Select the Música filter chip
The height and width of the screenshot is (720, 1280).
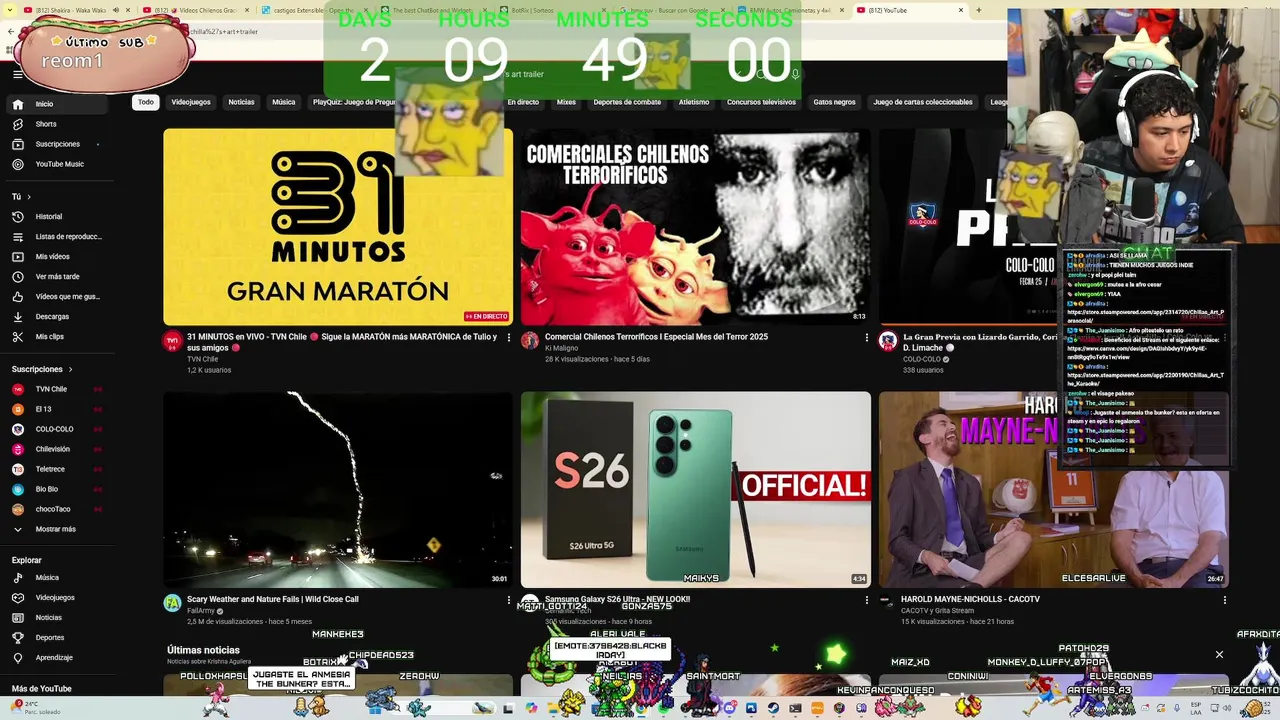(x=284, y=102)
